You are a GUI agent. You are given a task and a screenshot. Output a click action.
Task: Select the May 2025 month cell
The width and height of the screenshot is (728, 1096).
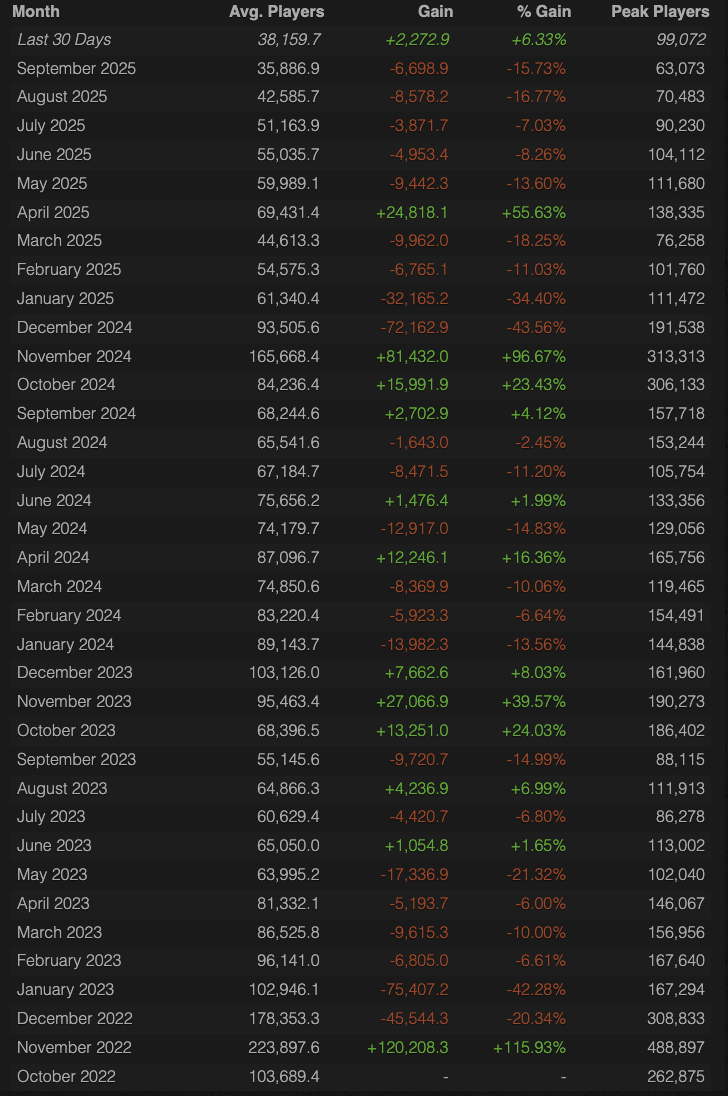pyautogui.click(x=52, y=183)
